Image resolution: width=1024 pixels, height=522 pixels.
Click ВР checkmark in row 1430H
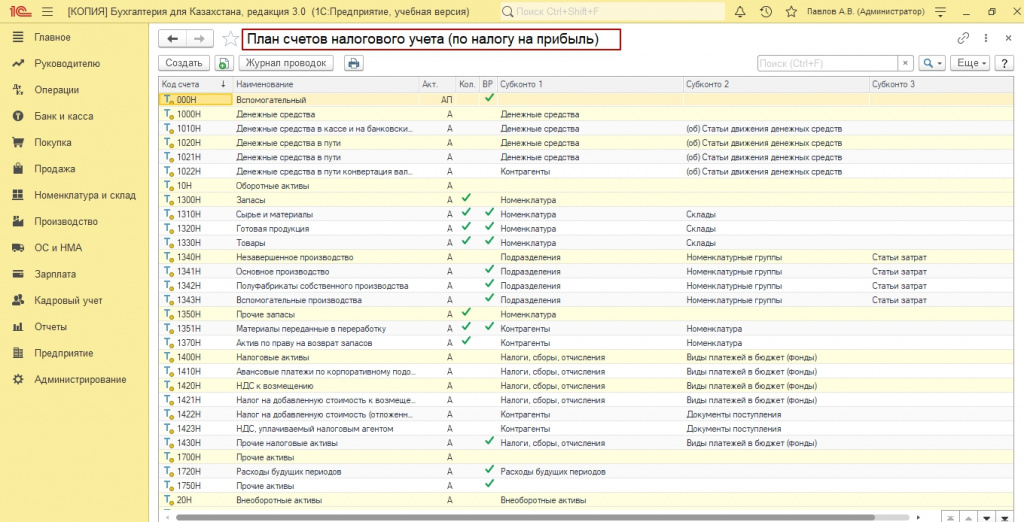pos(489,441)
